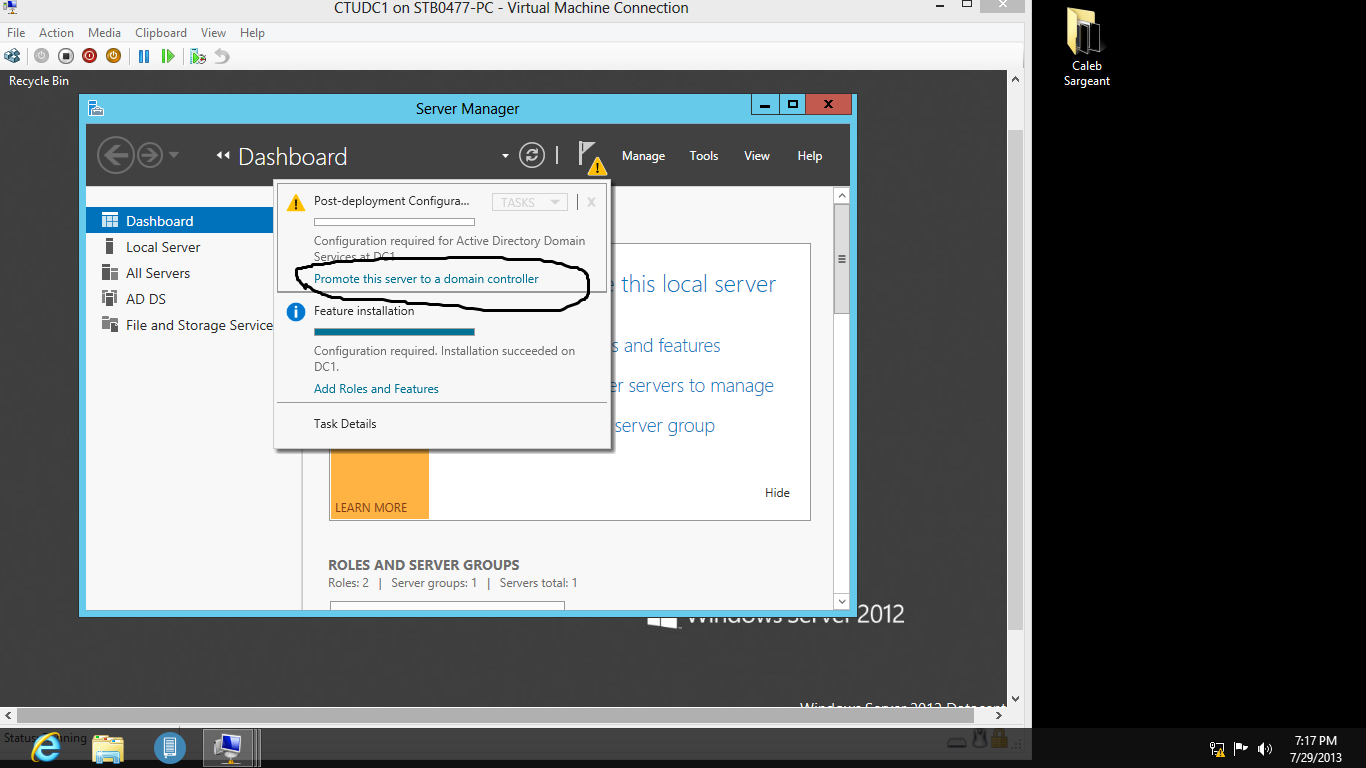Send Ctrl+Alt+Delete via the VM toolbar icon
The image size is (1366, 768).
[12, 56]
